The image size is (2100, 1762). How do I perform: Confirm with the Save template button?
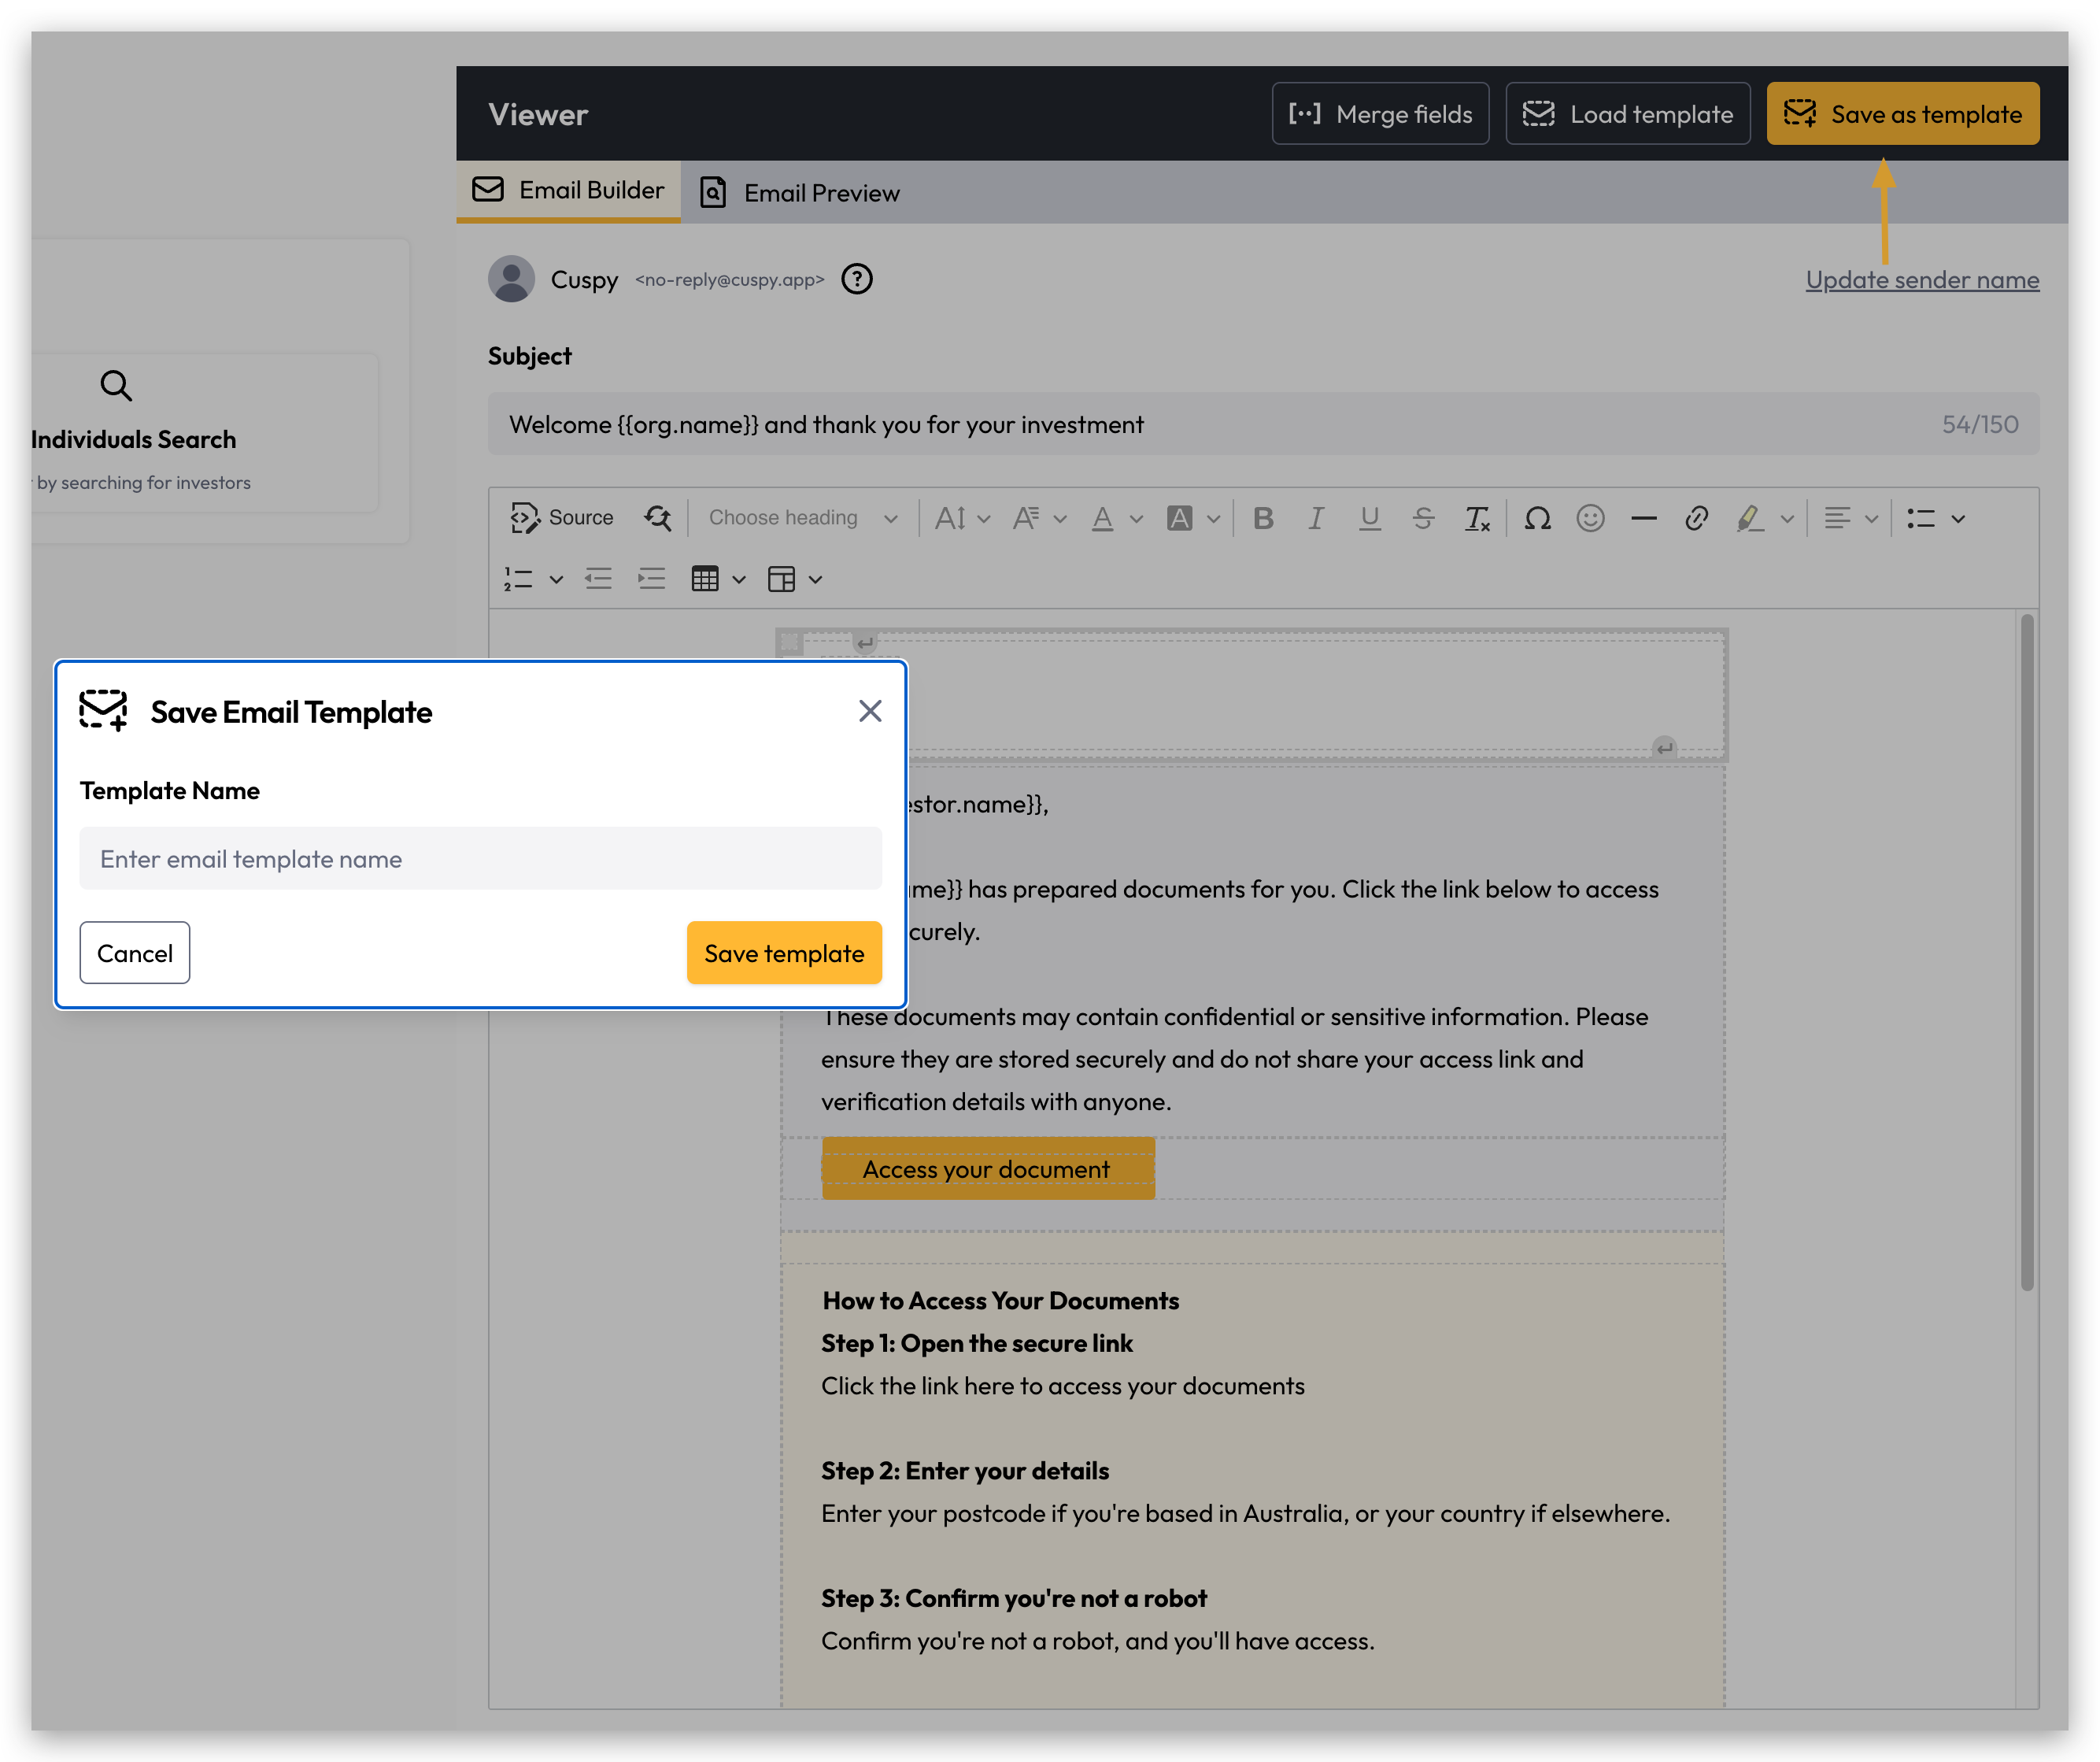click(x=784, y=953)
